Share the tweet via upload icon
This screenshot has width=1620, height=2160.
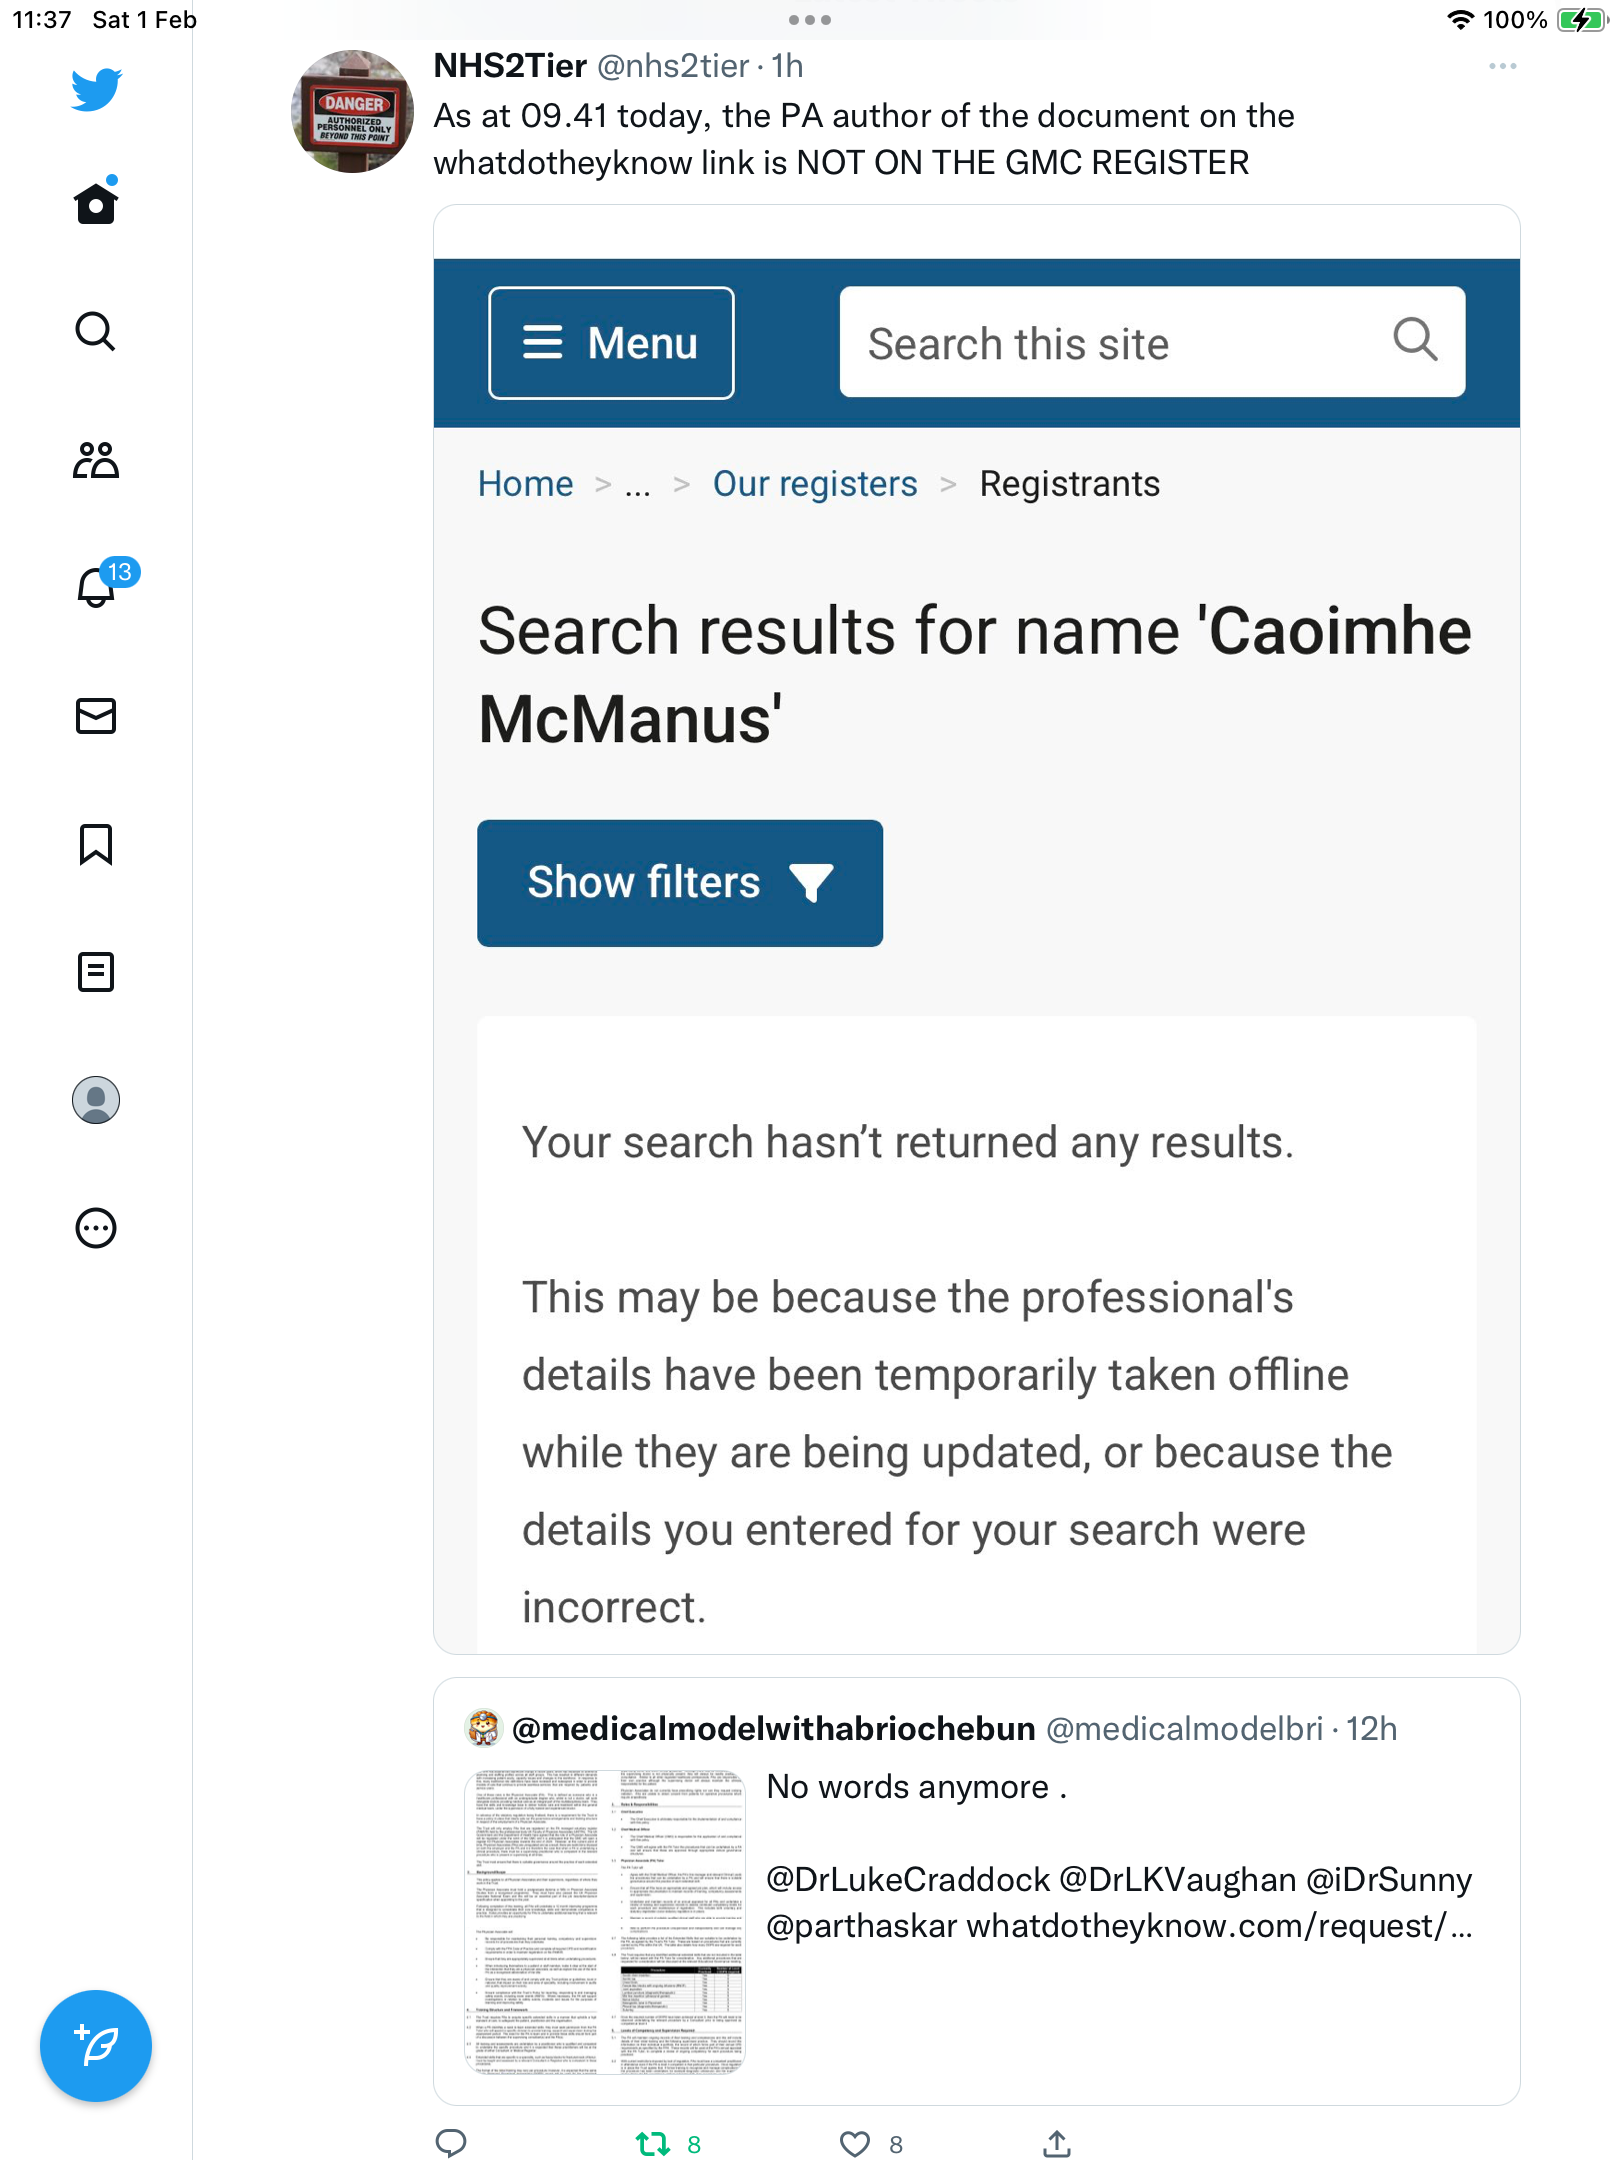click(x=1057, y=2143)
